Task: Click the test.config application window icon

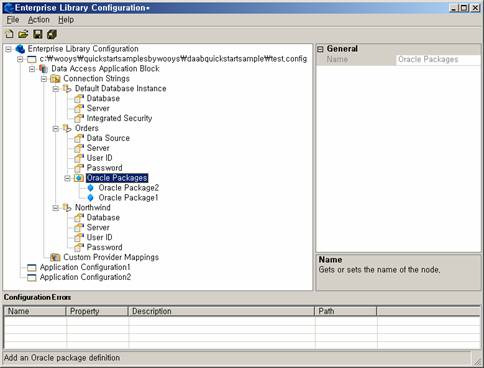Action: click(x=32, y=59)
